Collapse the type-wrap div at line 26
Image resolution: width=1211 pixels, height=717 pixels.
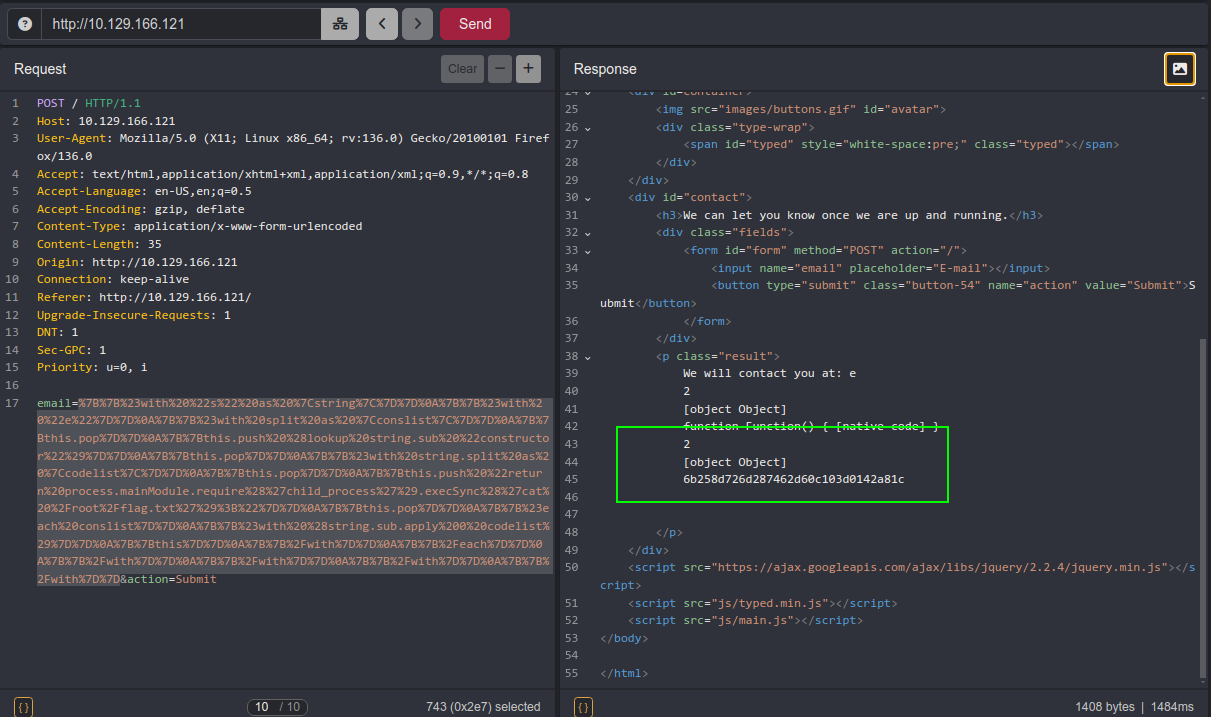click(587, 128)
